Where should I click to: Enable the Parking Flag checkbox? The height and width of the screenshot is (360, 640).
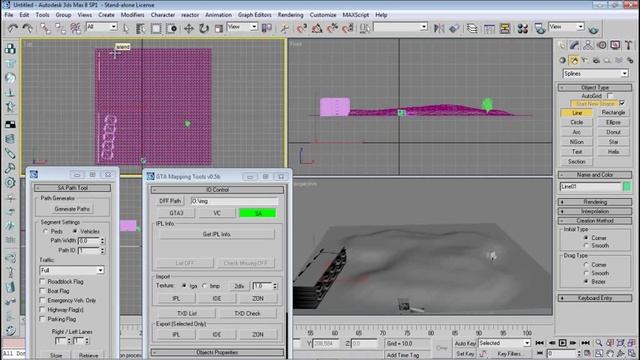[x=42, y=319]
